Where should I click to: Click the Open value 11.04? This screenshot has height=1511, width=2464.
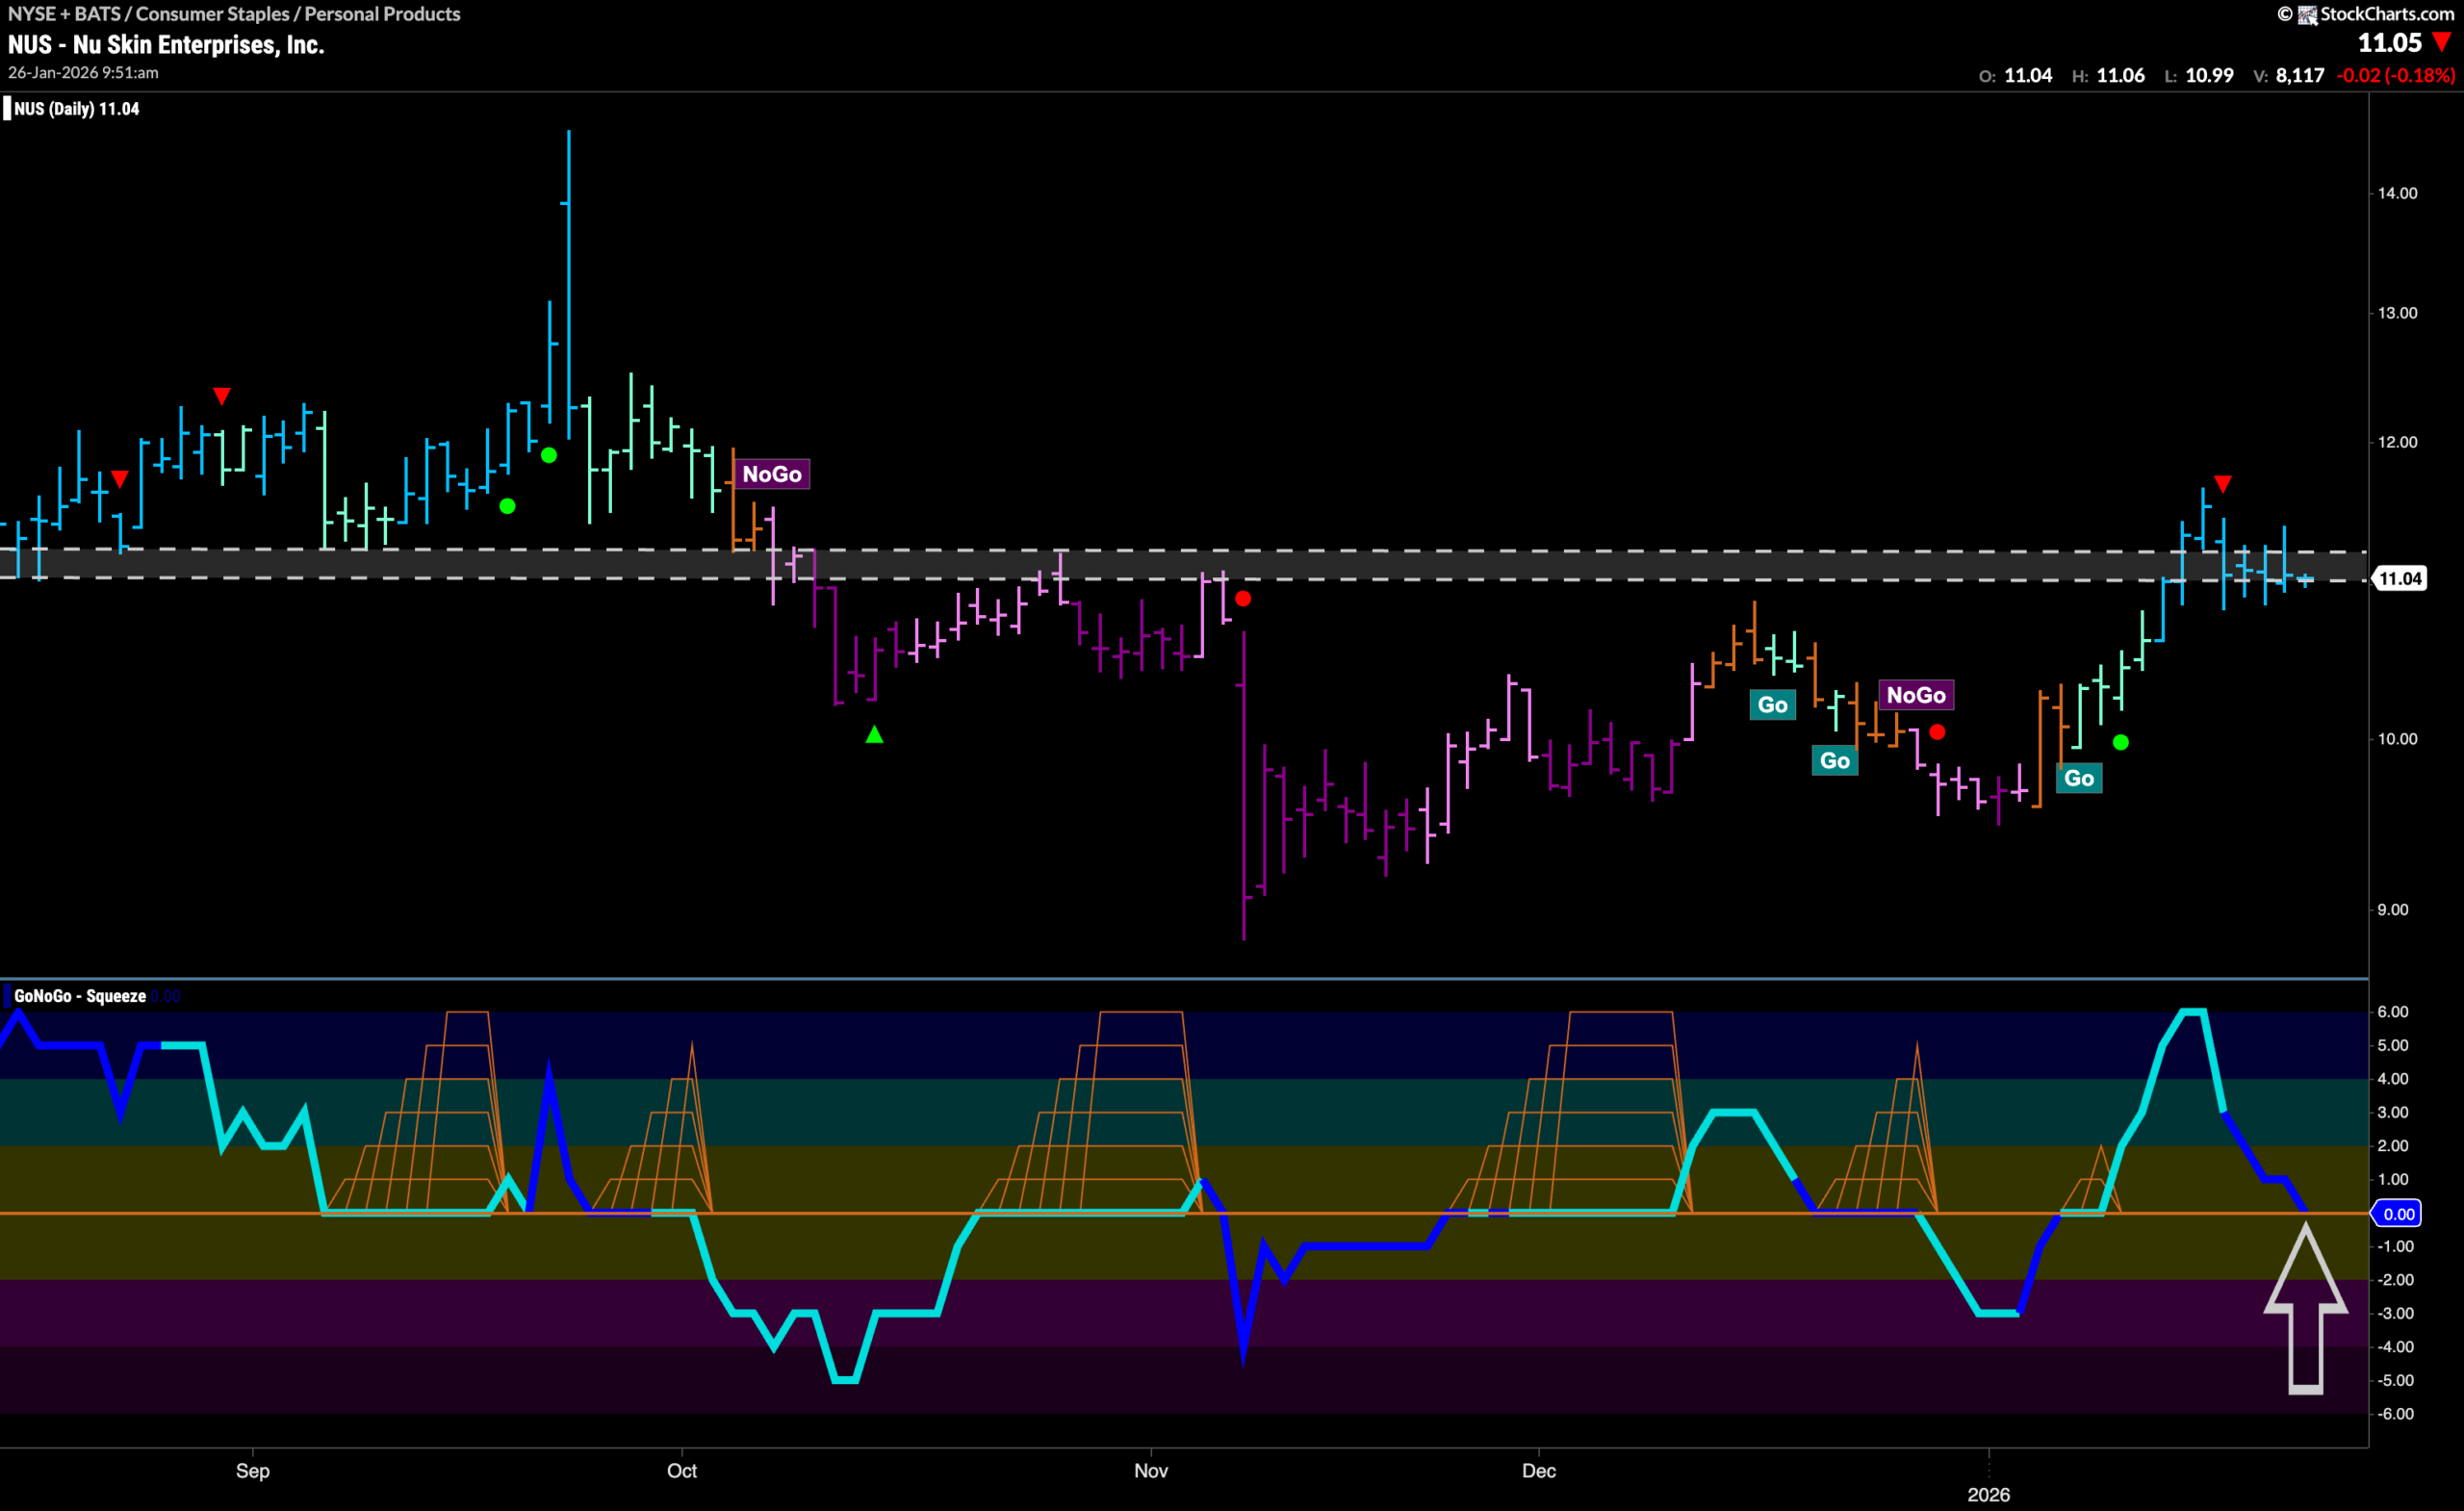tap(2028, 75)
